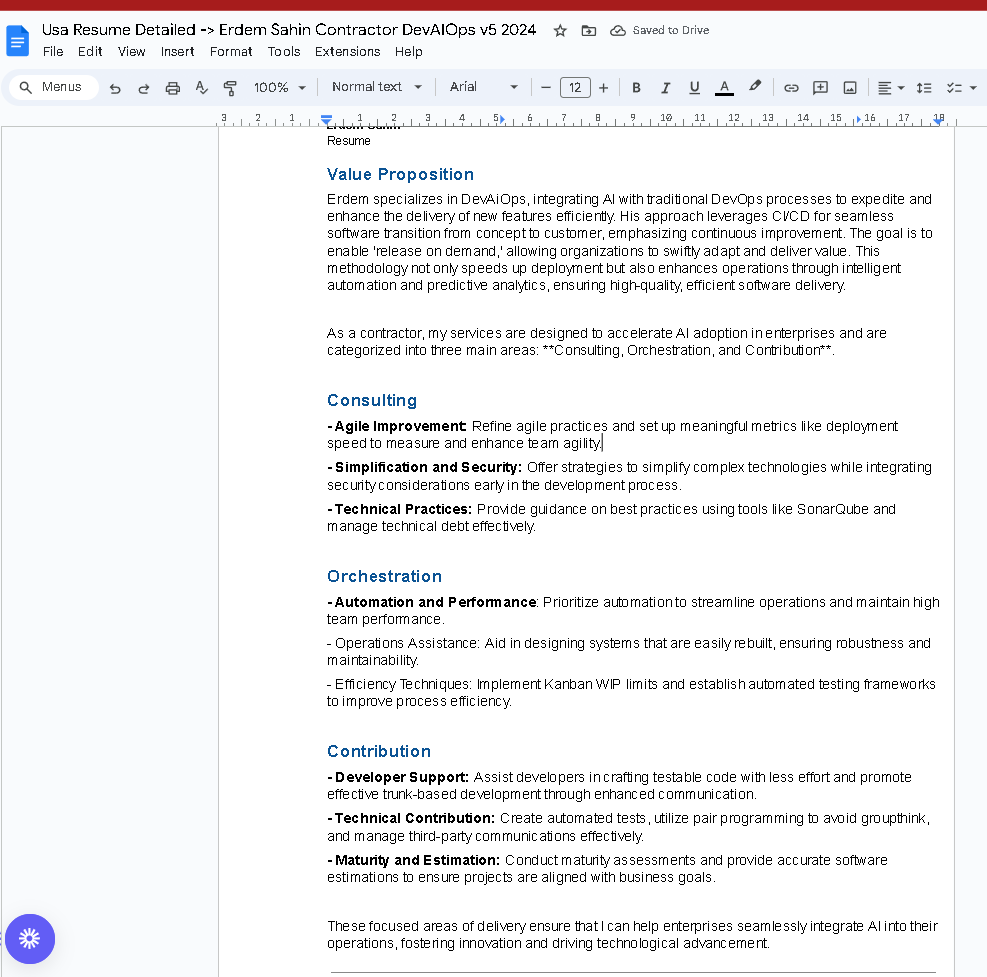Expand the checklist options arrow

[x=973, y=88]
